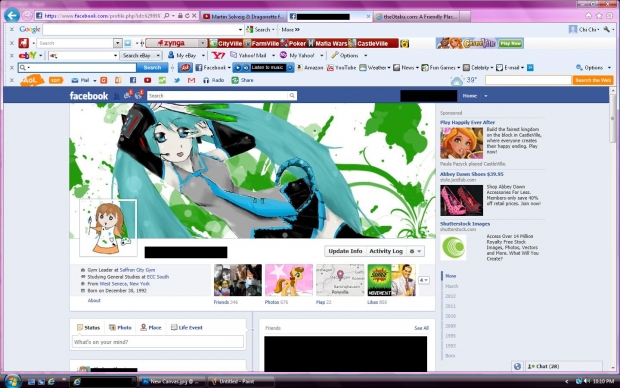Click the Facebook icon on the AOL toolbar
This screenshot has height=388, width=620.
click(x=133, y=80)
